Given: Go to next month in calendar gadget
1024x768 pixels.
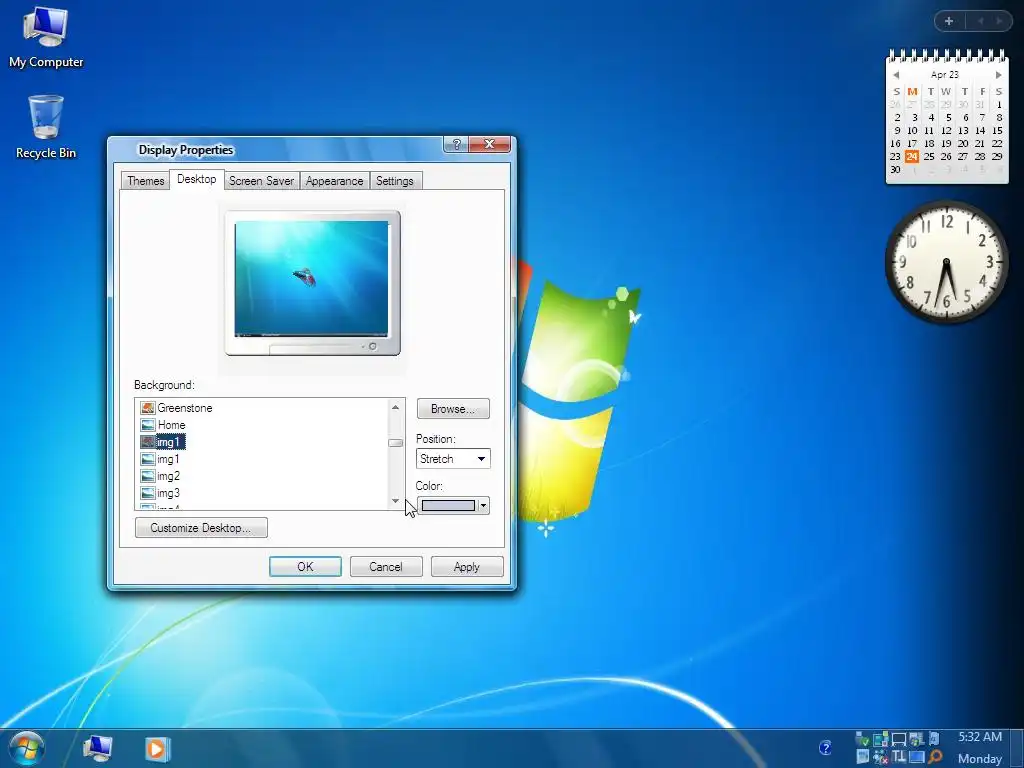Looking at the screenshot, I should click(998, 75).
